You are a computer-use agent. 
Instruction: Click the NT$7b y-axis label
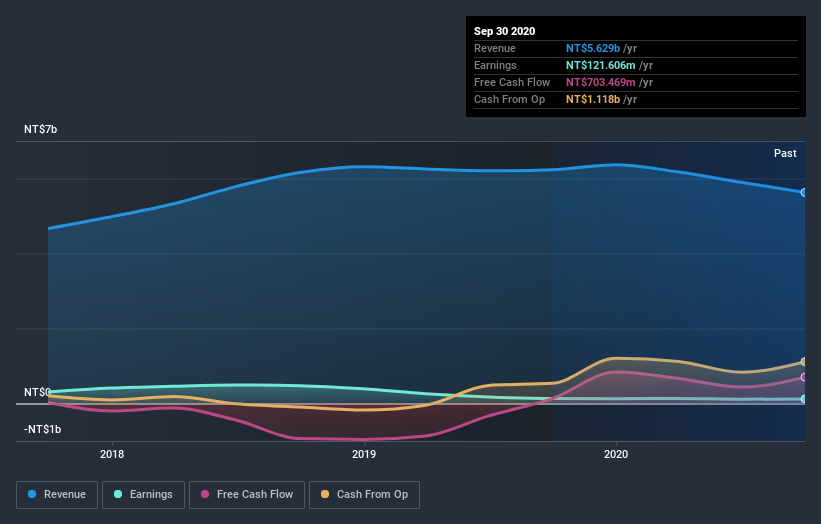(40, 129)
